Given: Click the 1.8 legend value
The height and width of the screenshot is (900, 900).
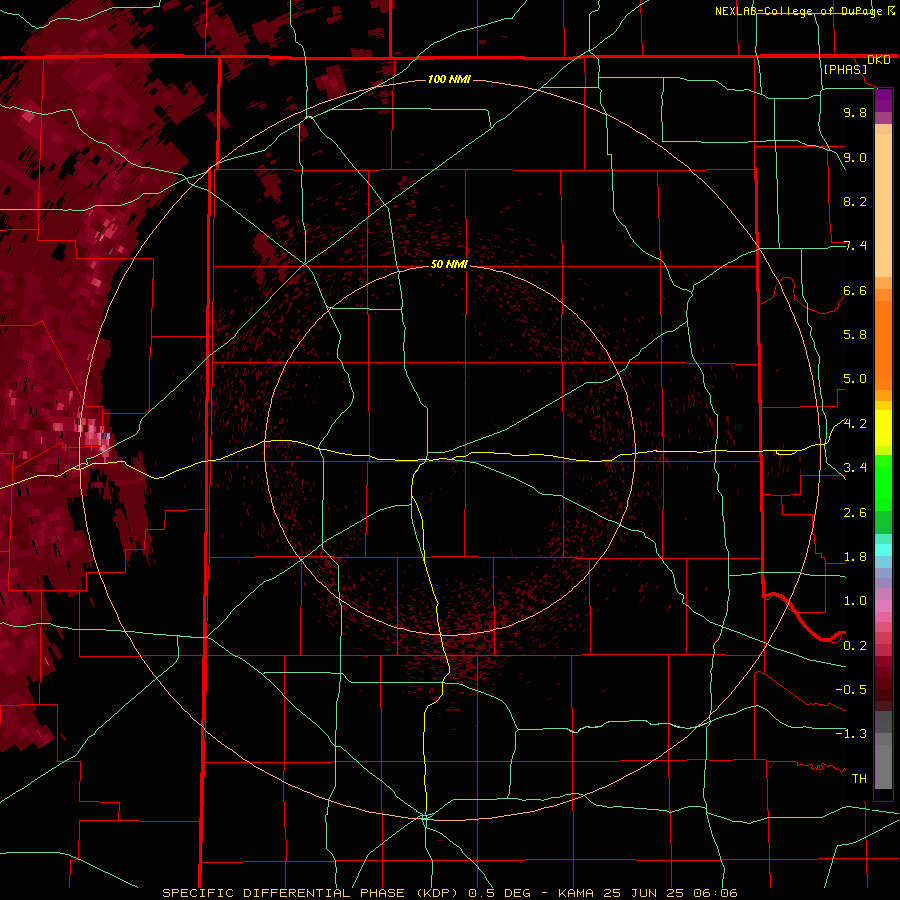Looking at the screenshot, I should tap(855, 557).
